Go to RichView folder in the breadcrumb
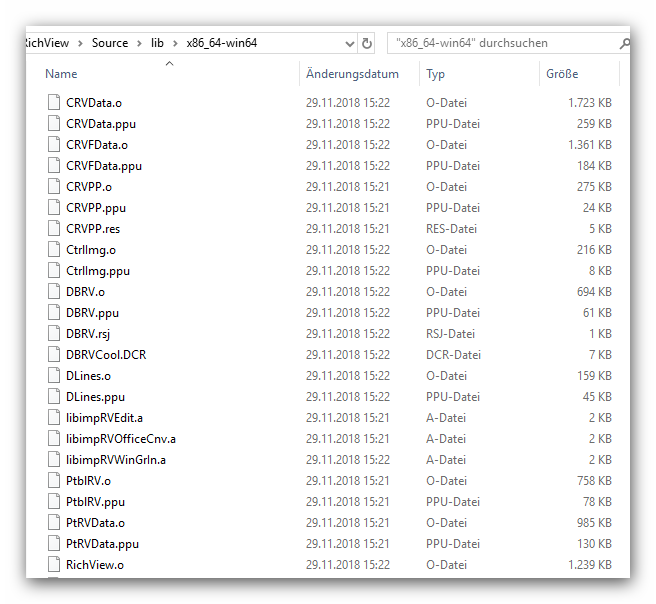The height and width of the screenshot is (604, 656). pos(47,43)
